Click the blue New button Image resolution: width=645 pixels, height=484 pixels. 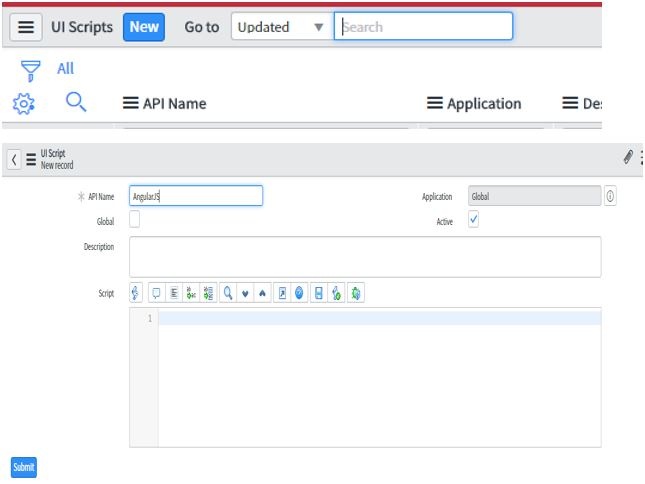(144, 27)
